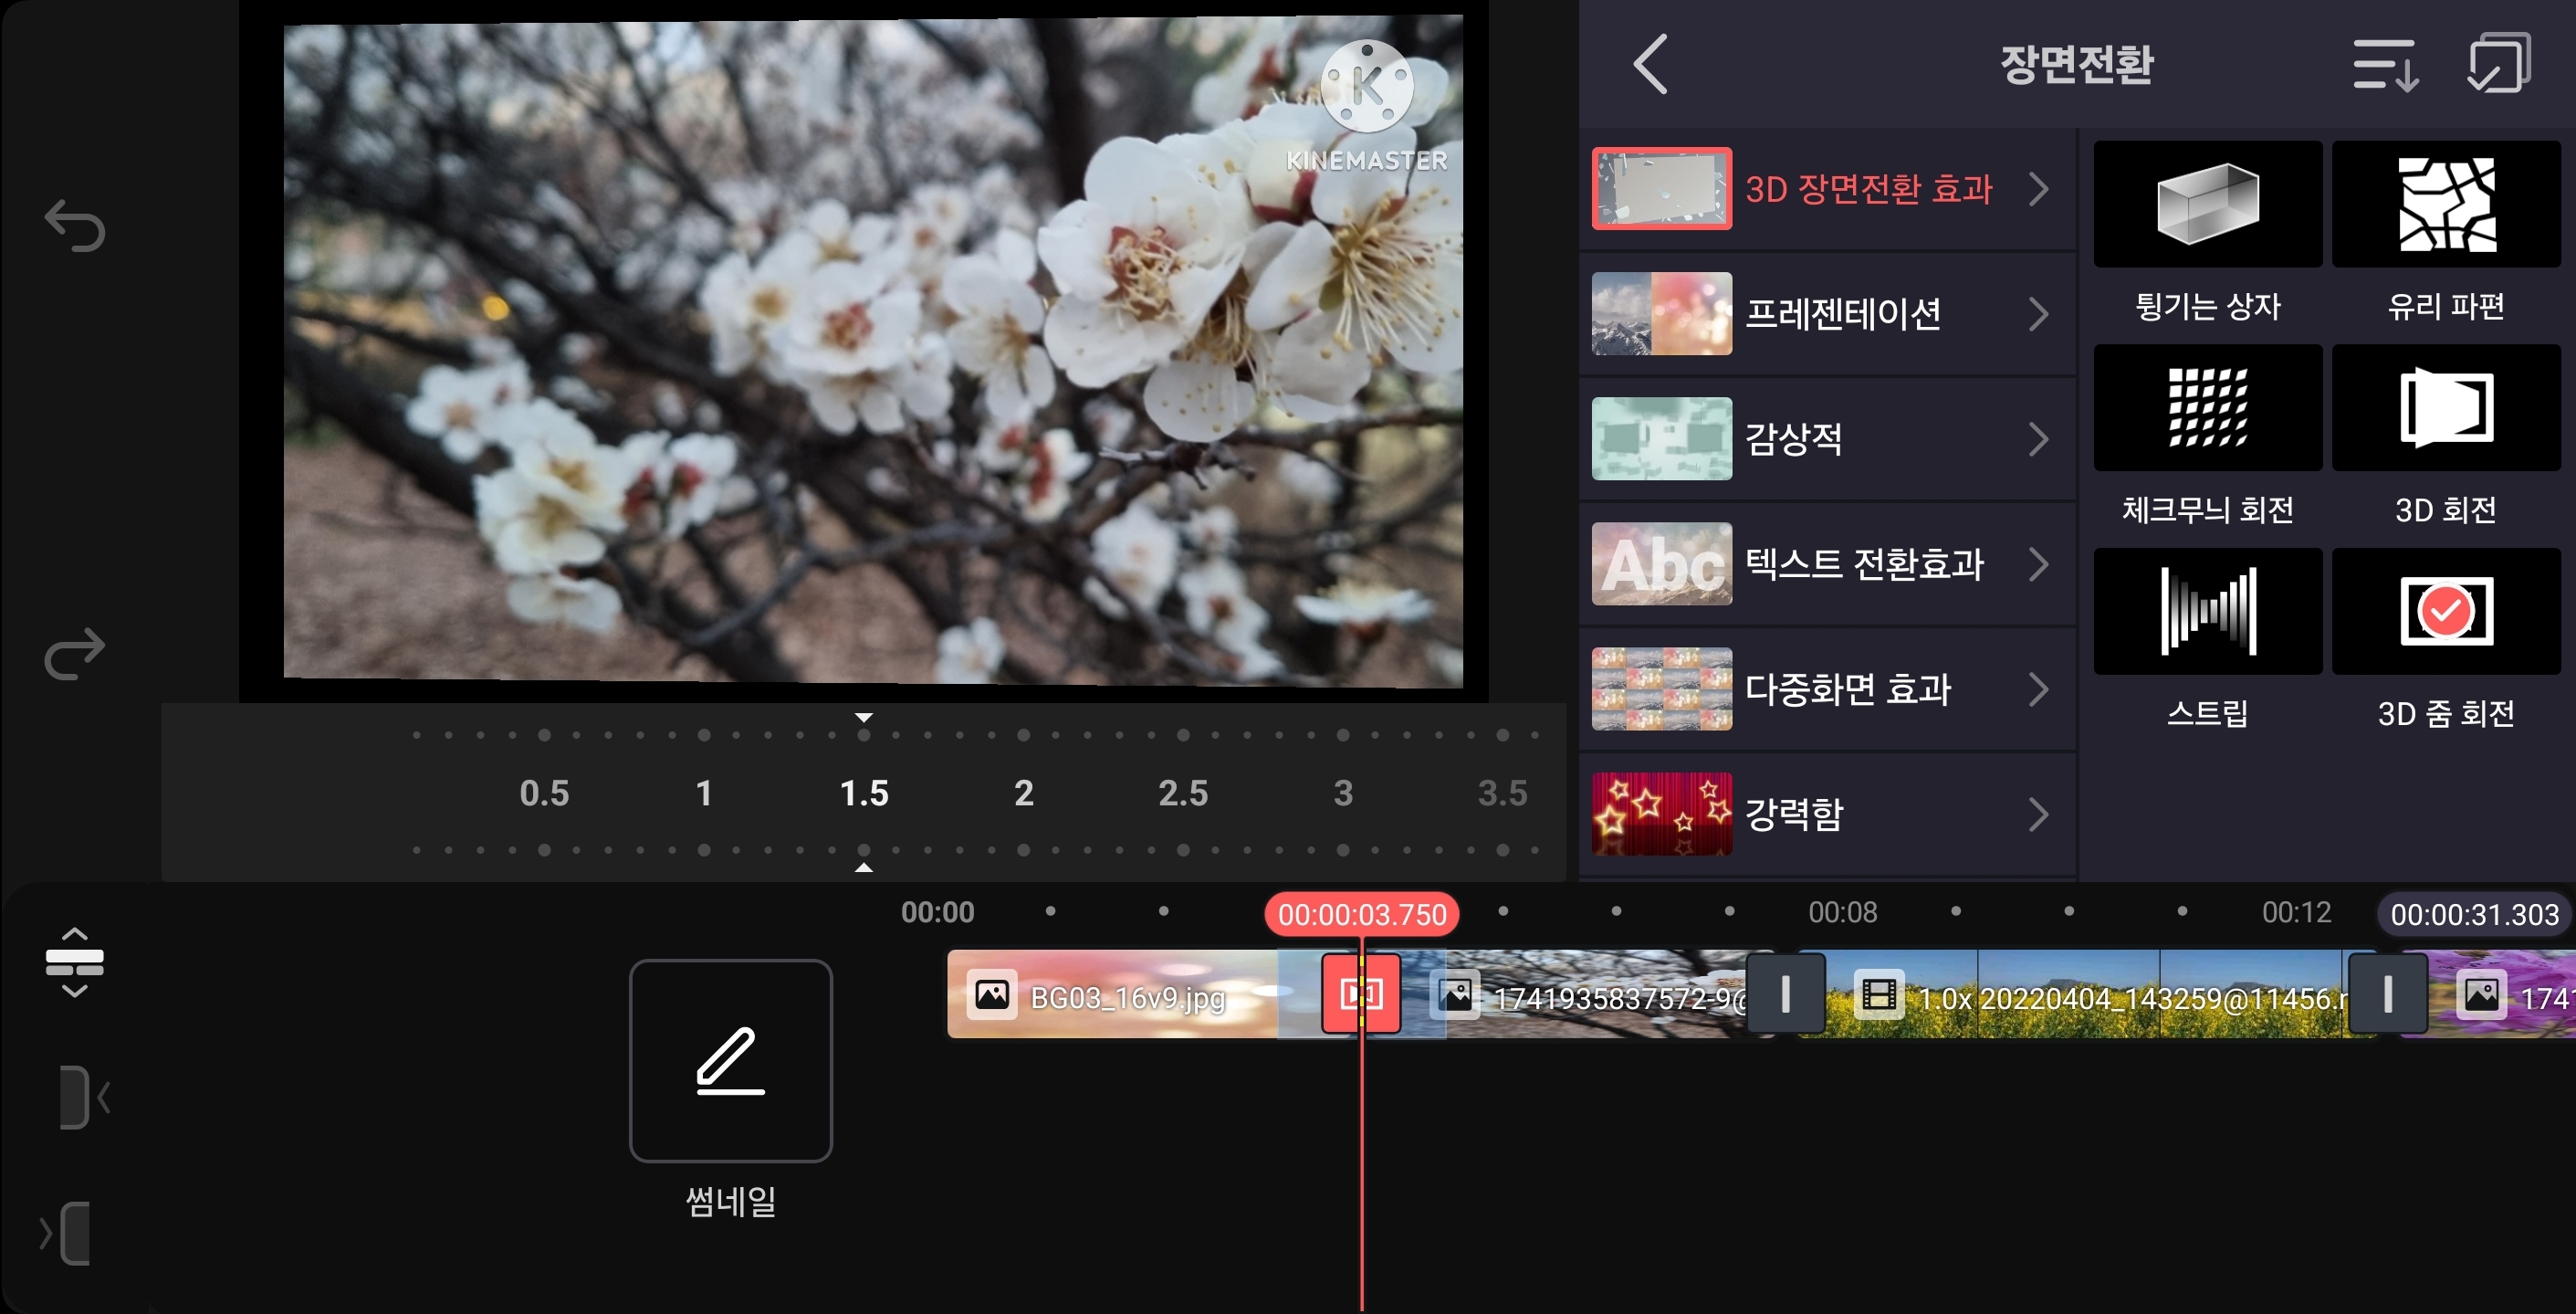Go back using the left chevron

pos(1651,64)
